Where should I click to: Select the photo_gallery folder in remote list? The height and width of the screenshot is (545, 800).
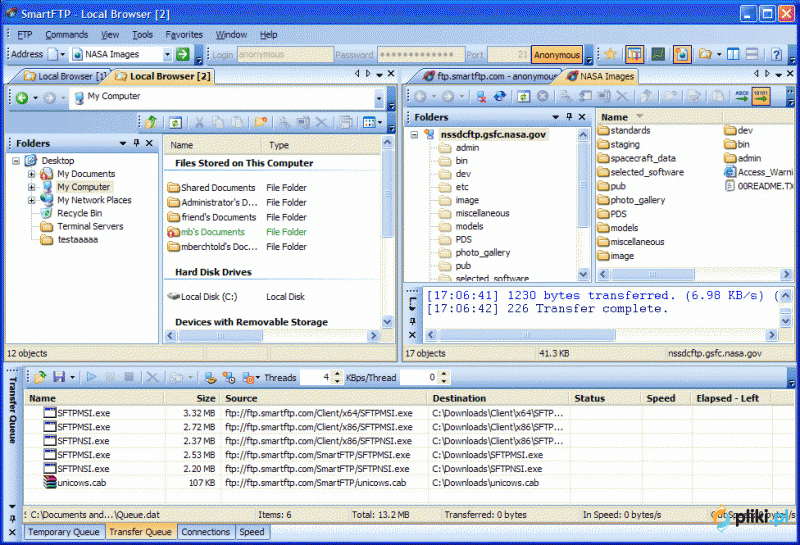[632, 200]
